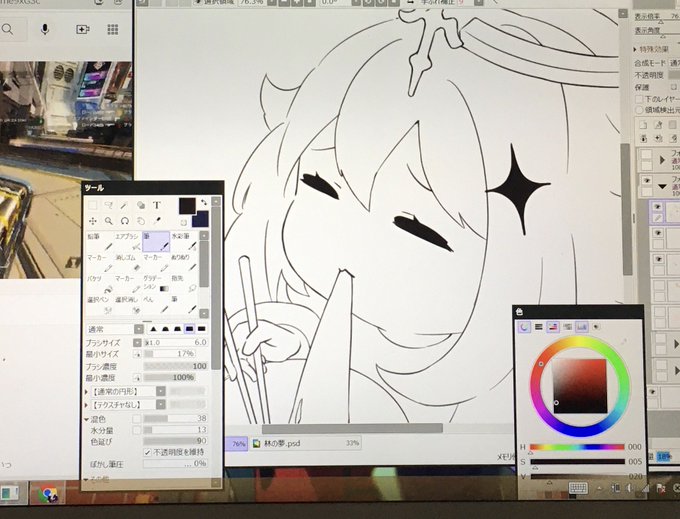Choose the 選択消し selection eraser
Screen dimensions: 680x519
128,304
